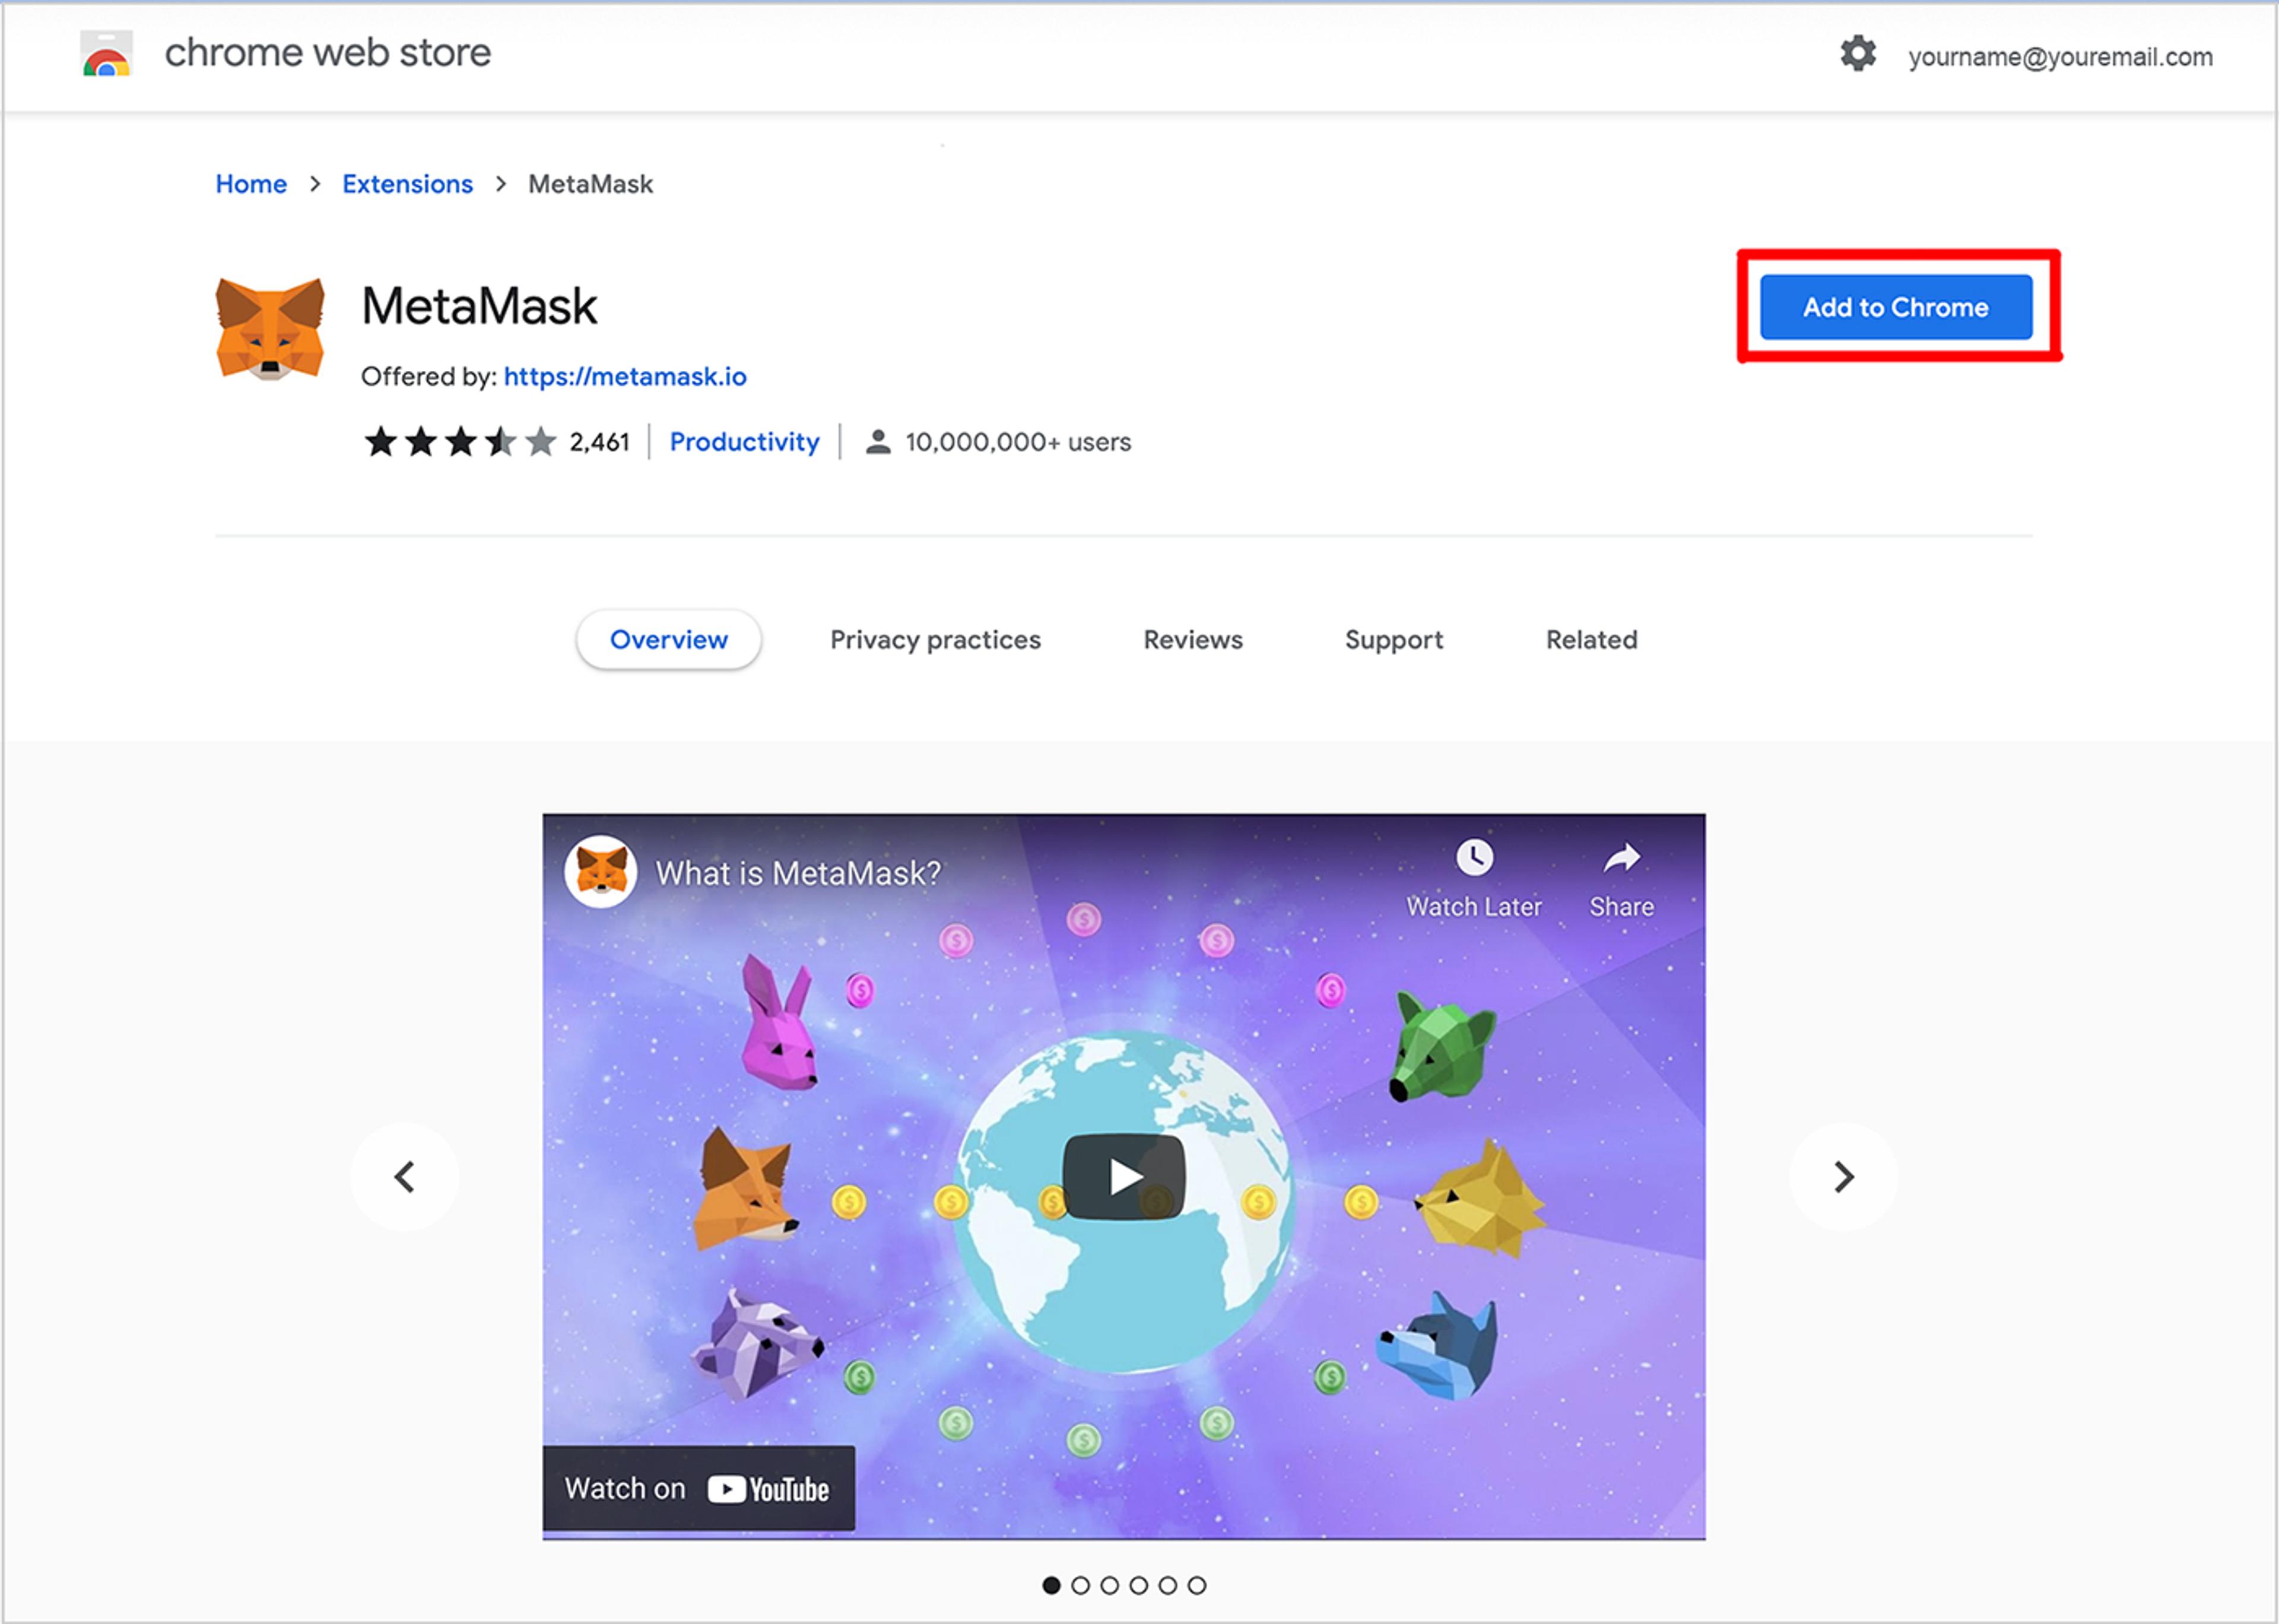
Task: Switch to Privacy practices tab
Action: [x=935, y=640]
